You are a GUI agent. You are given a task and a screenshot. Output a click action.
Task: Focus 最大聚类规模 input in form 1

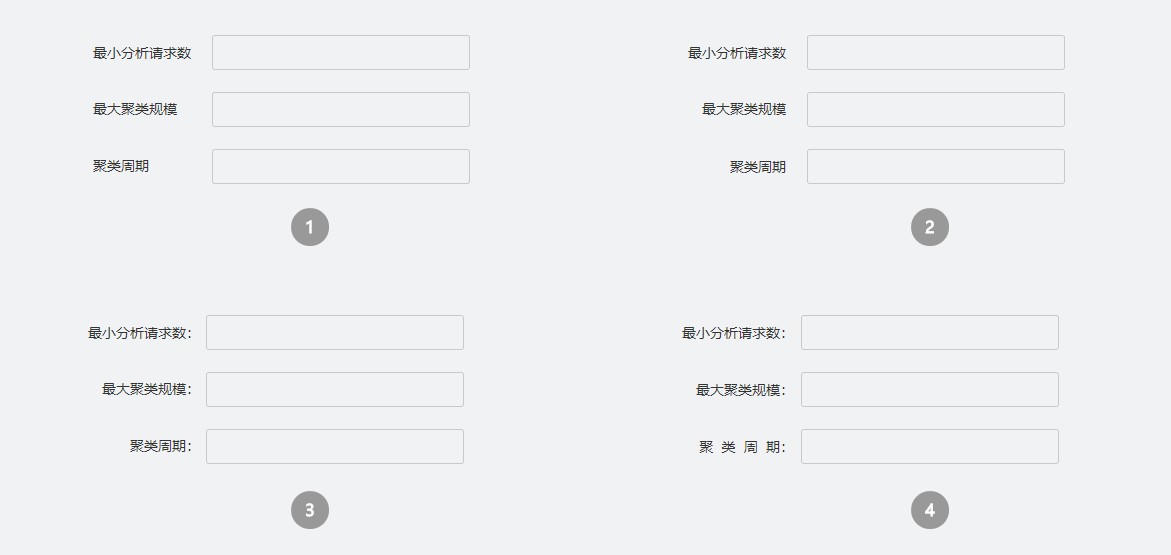pos(340,110)
